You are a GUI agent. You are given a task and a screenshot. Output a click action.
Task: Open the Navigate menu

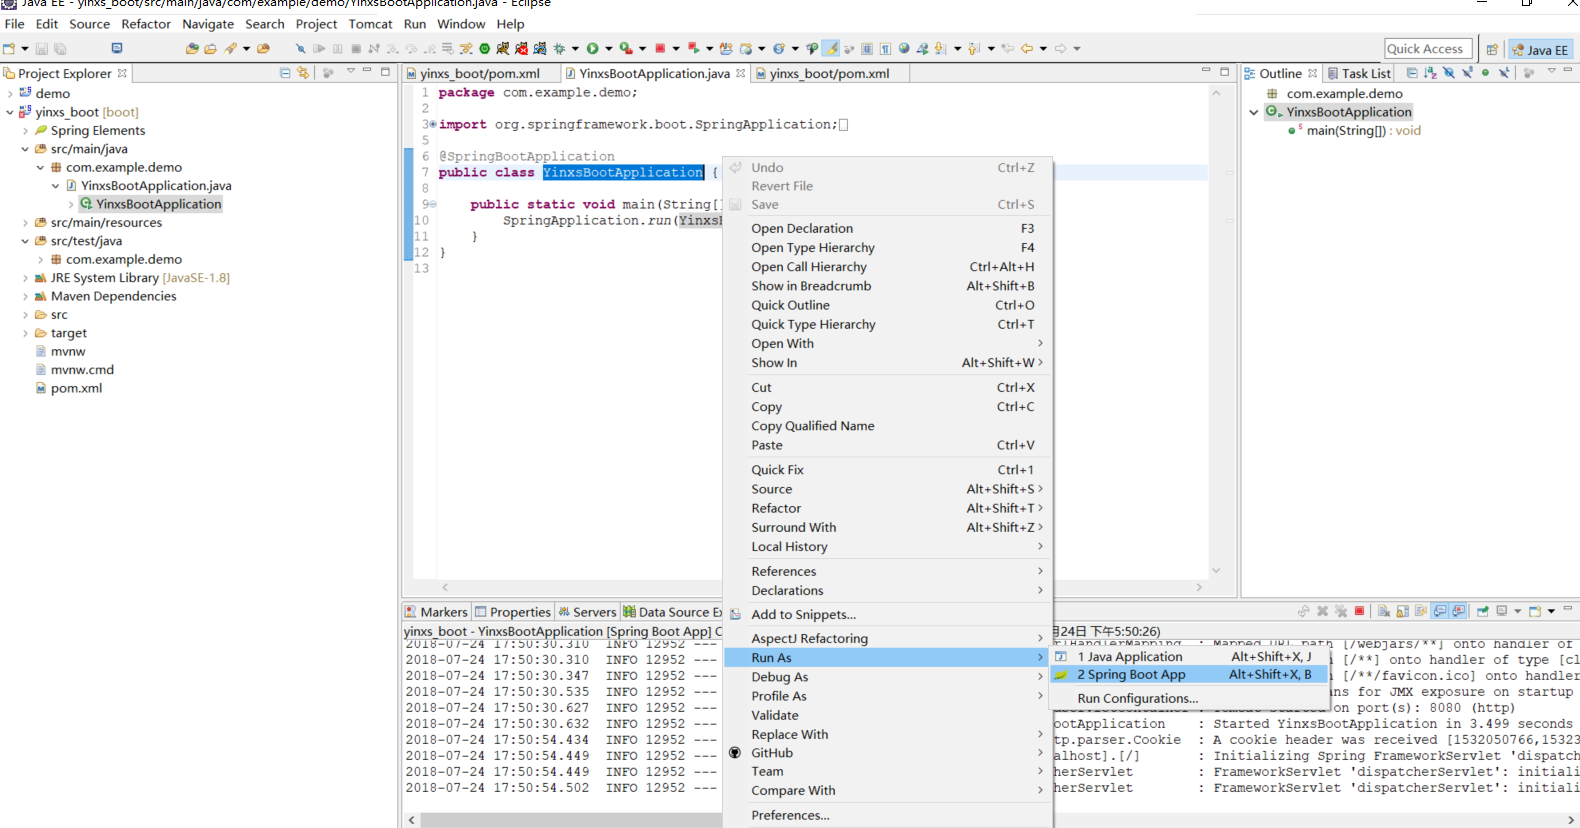click(208, 24)
